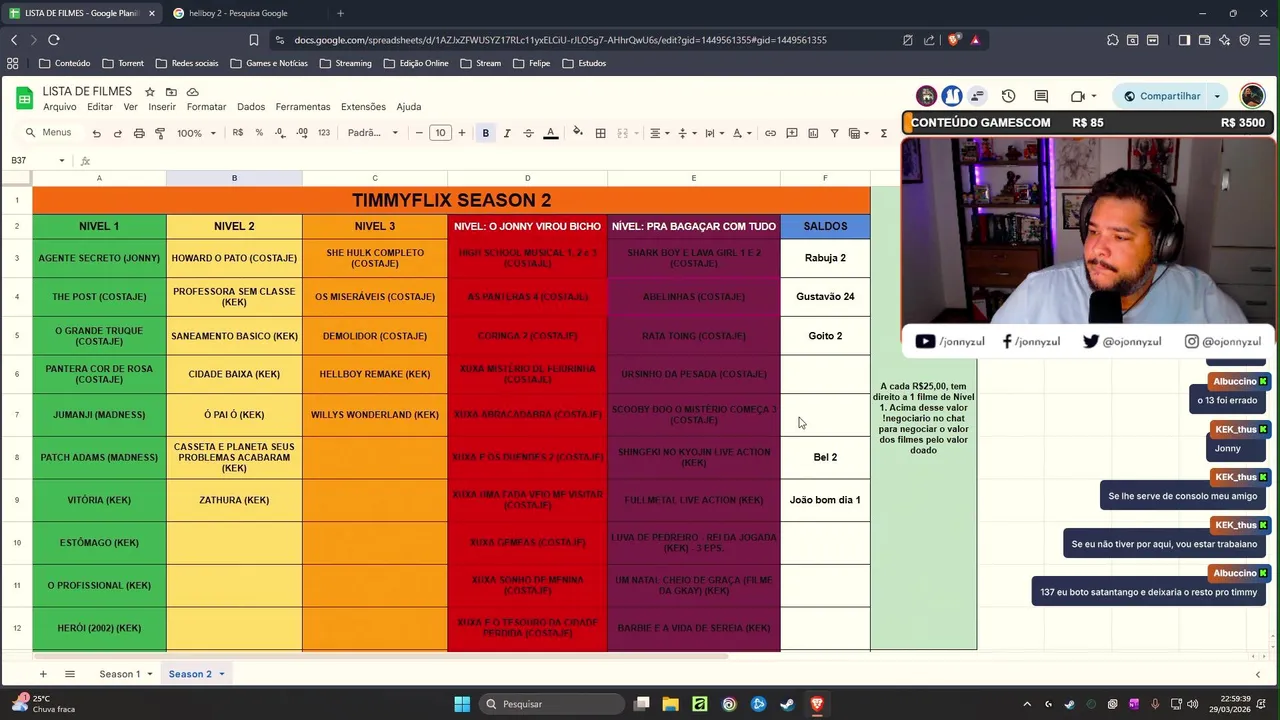Image resolution: width=1280 pixels, height=720 pixels.
Task: Open the browser extensions puzzle icon
Action: 1112,40
